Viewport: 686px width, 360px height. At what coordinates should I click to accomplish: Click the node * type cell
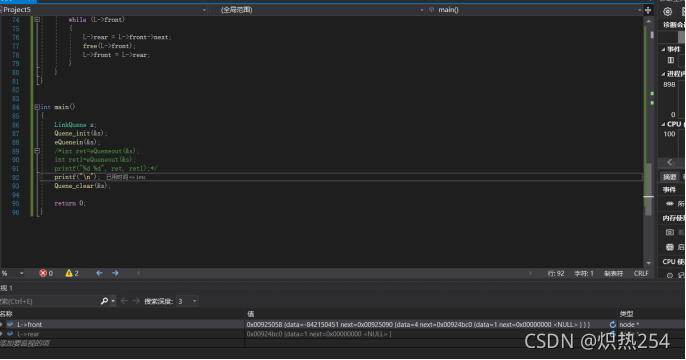coord(629,325)
